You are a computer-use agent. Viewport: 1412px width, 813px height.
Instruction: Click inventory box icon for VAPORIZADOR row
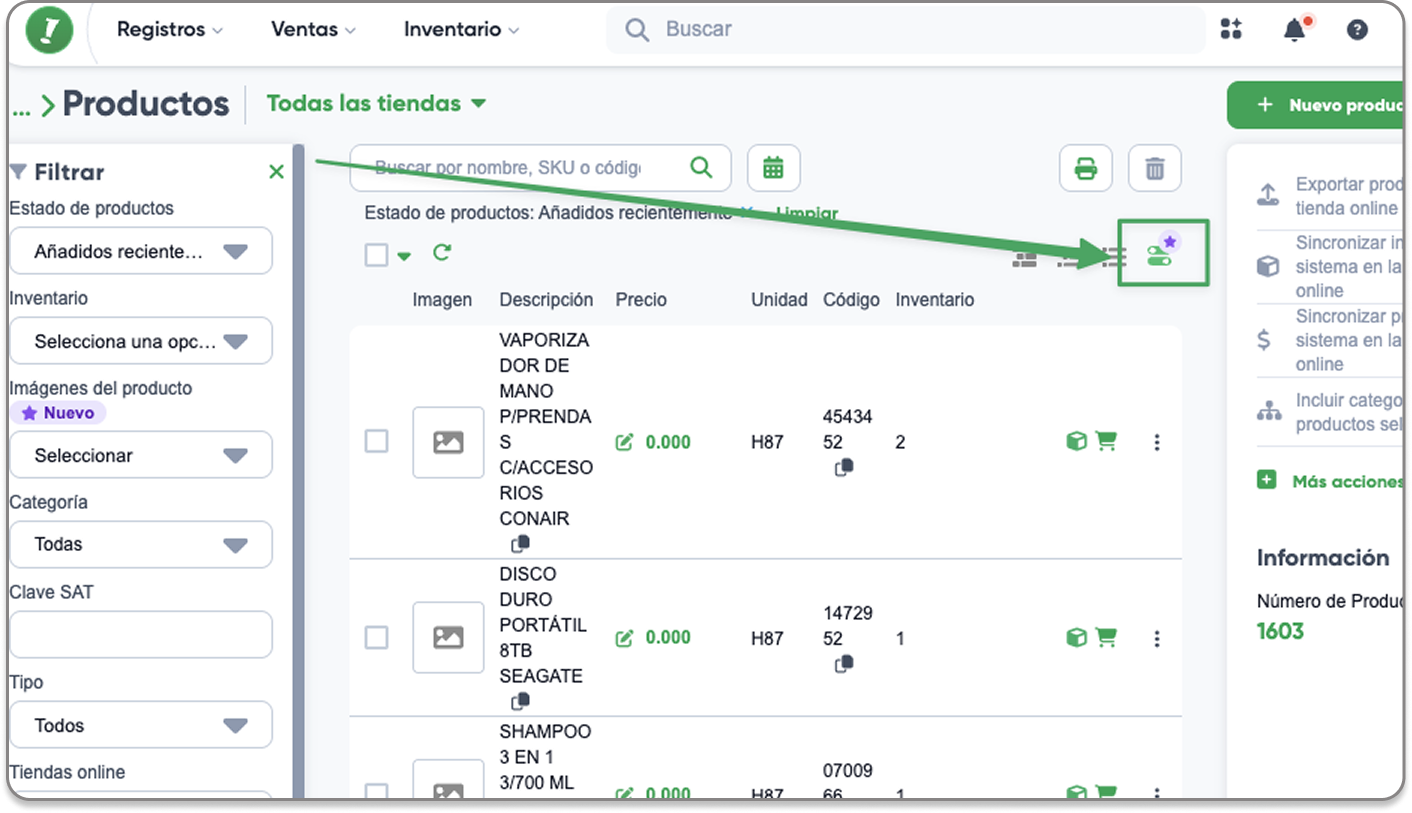(1076, 441)
